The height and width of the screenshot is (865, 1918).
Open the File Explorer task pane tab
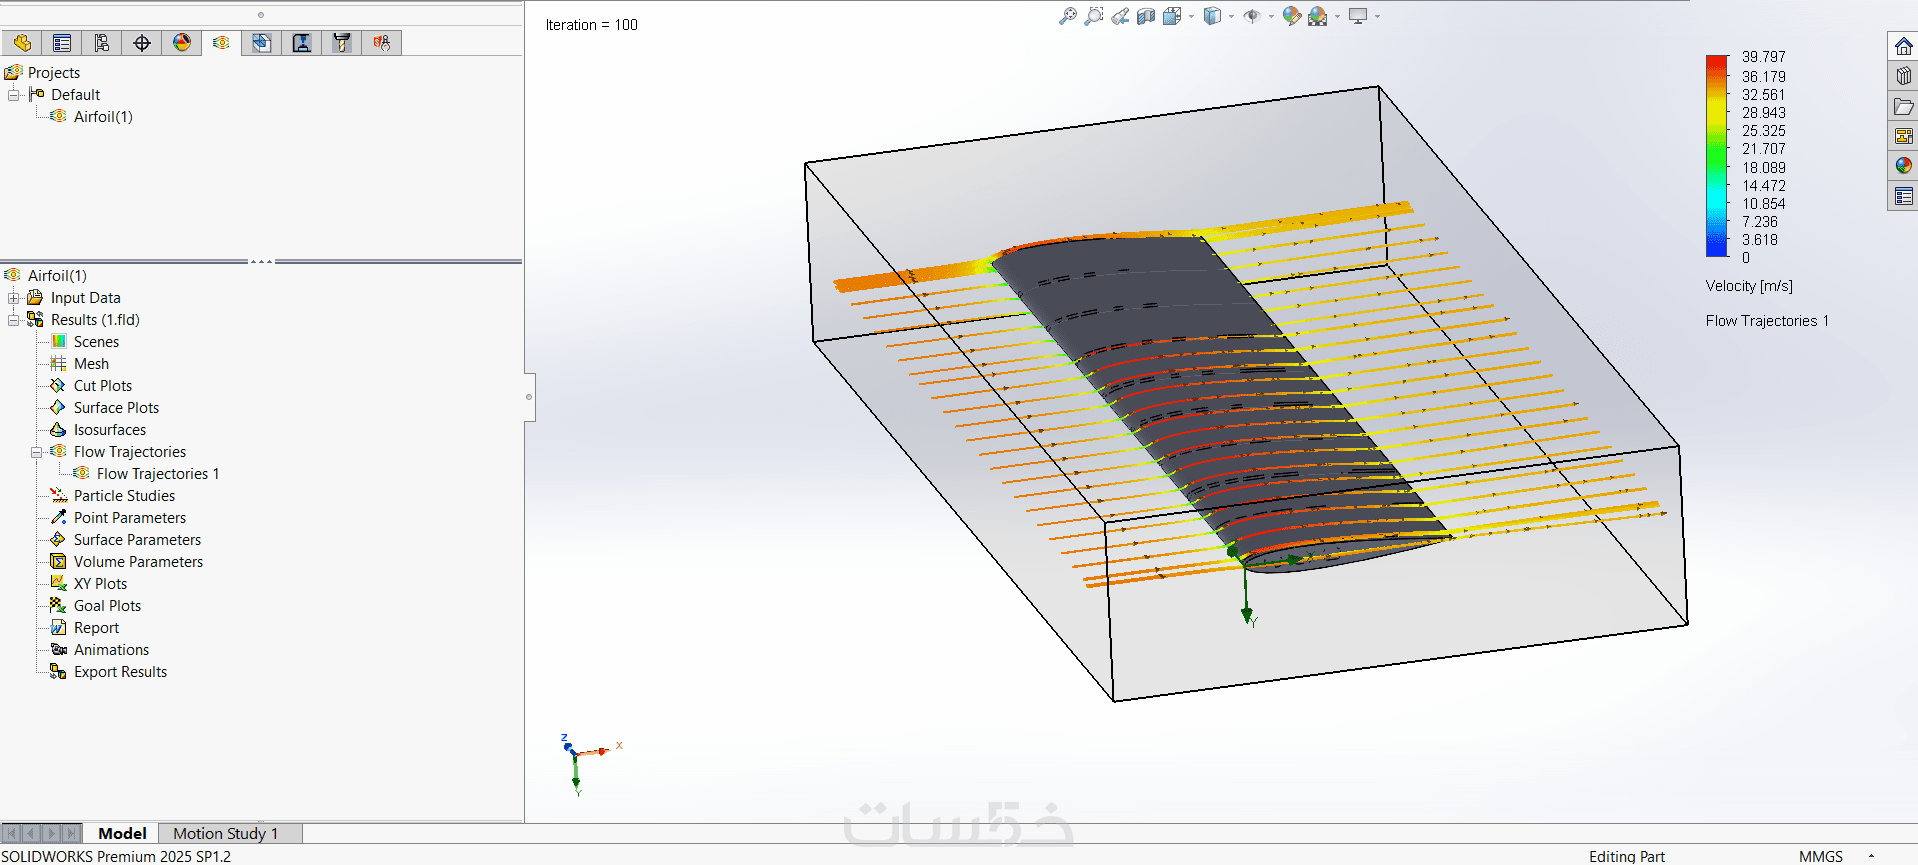pyautogui.click(x=1903, y=106)
